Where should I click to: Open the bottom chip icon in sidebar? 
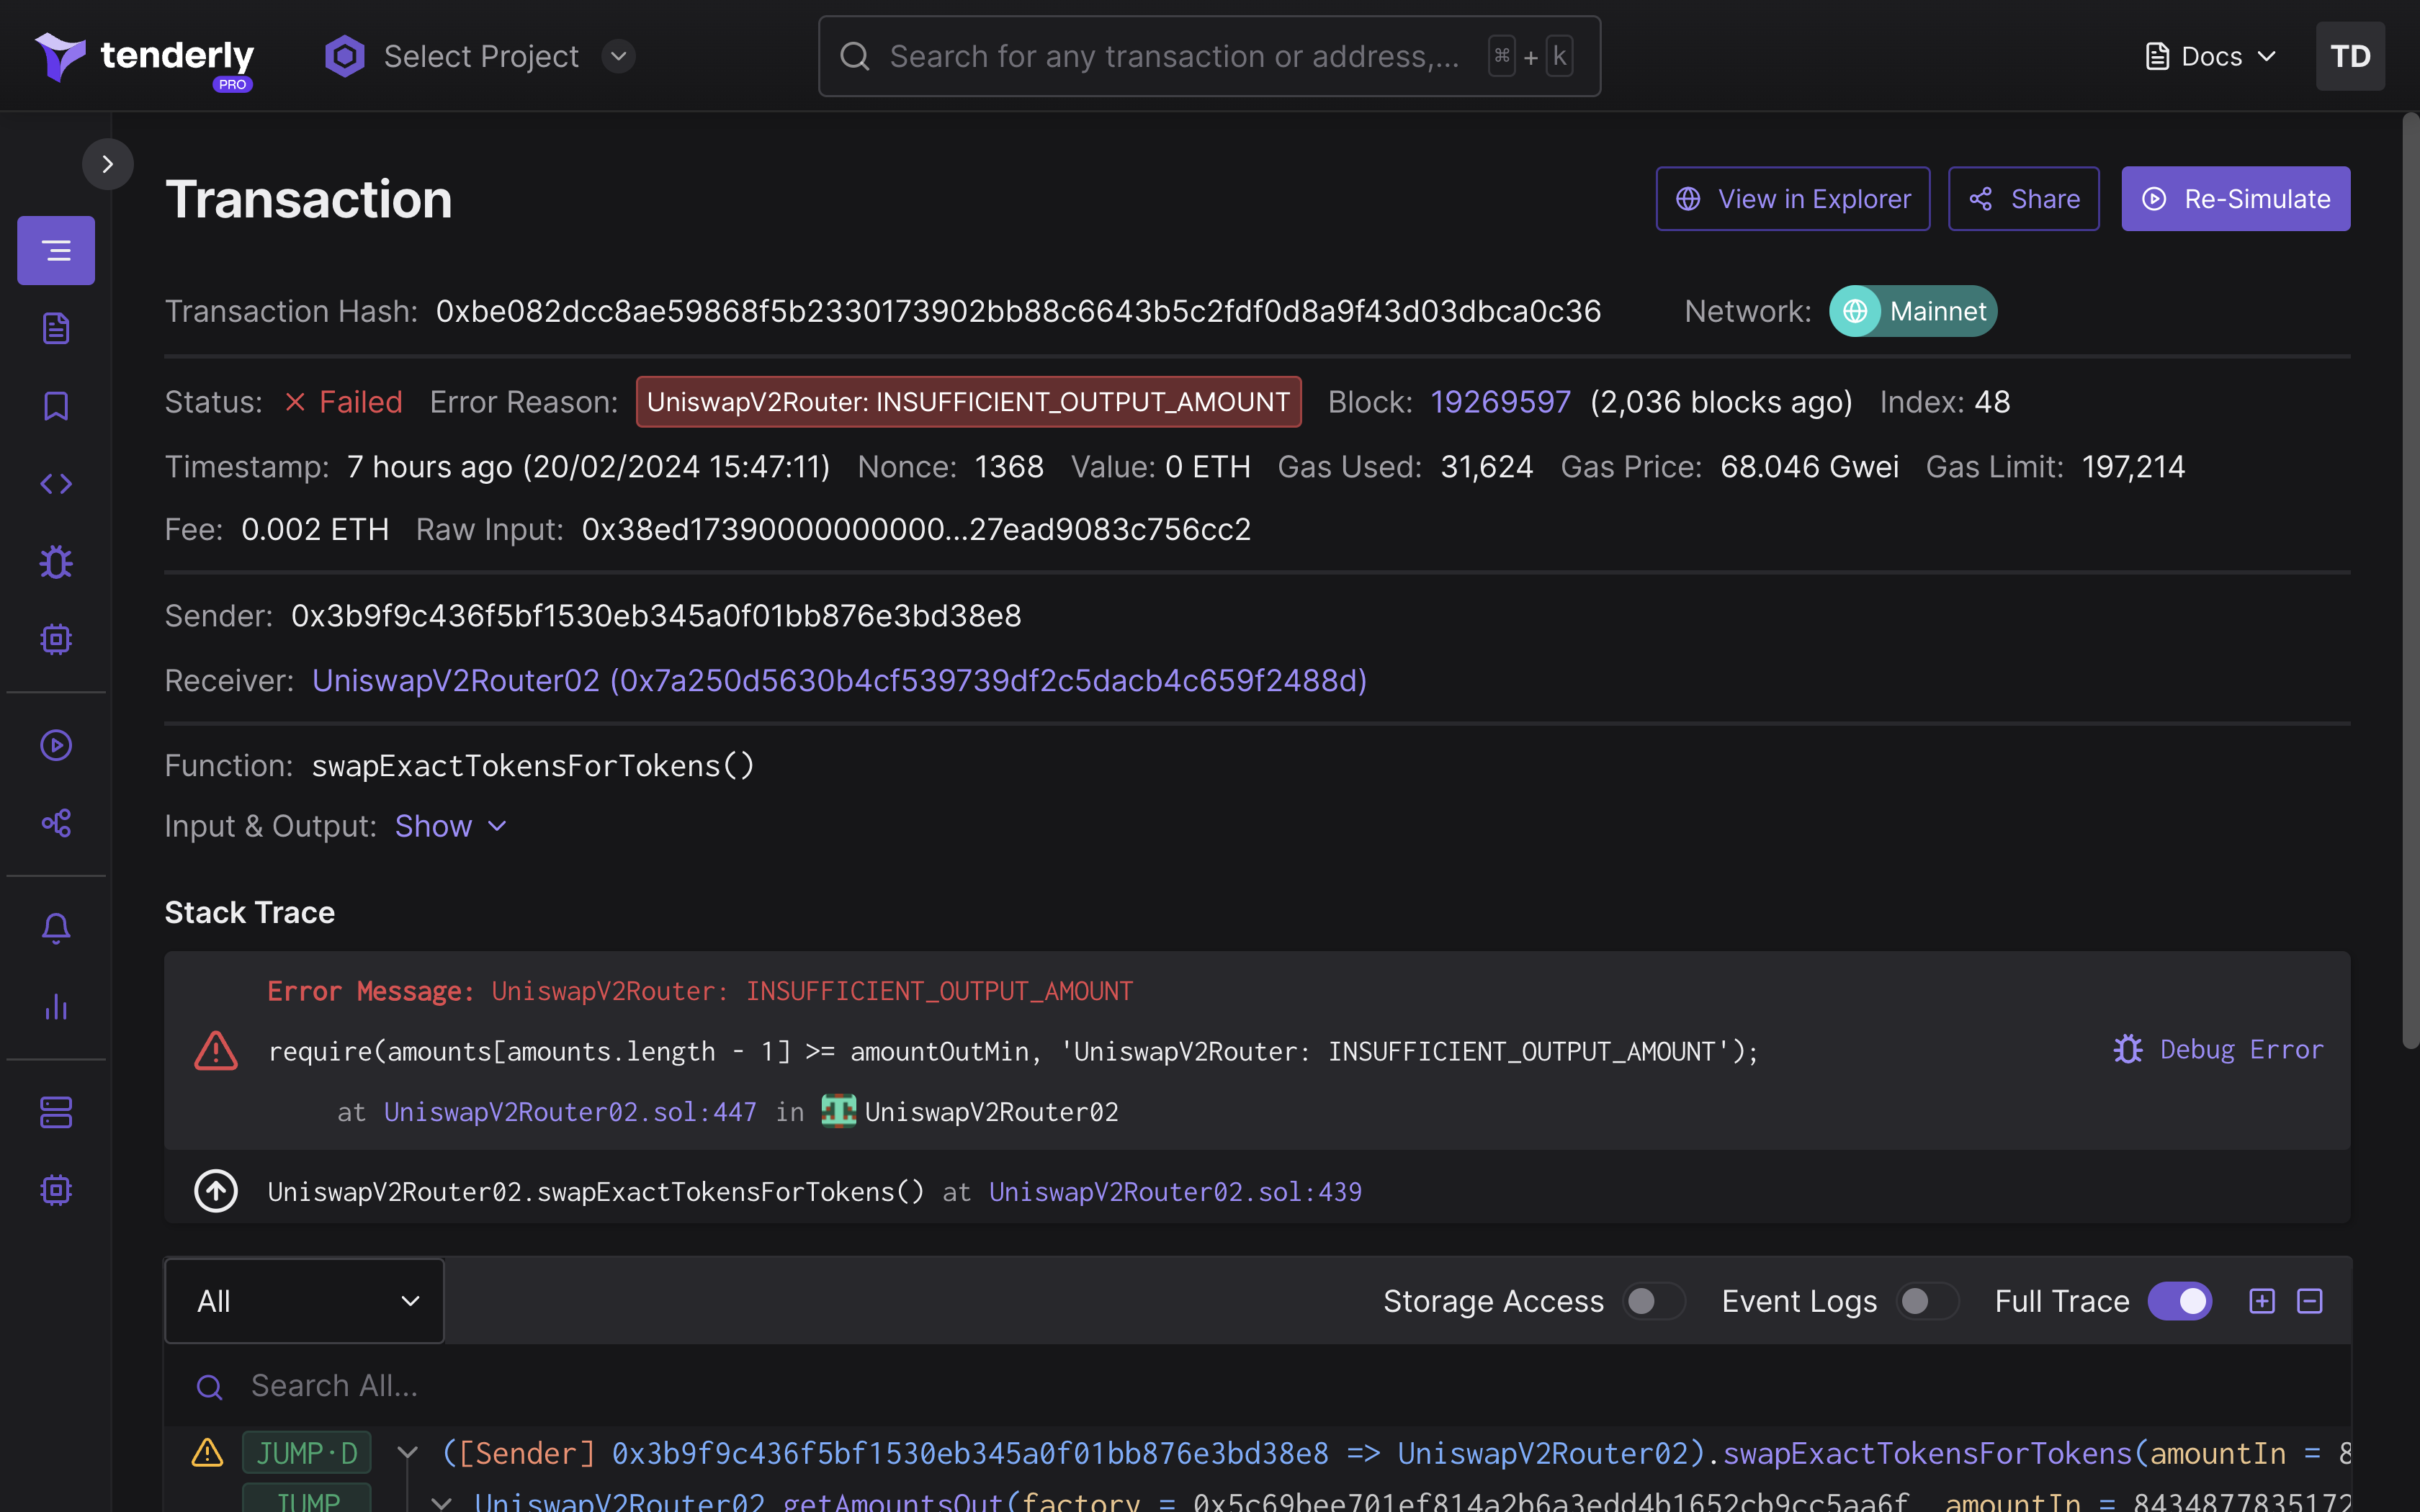point(56,1190)
